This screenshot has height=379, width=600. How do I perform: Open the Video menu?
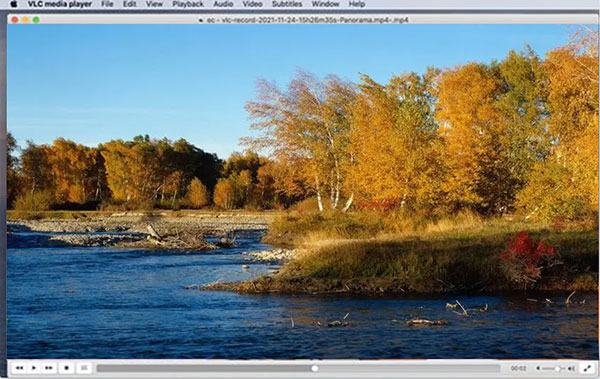(x=252, y=4)
